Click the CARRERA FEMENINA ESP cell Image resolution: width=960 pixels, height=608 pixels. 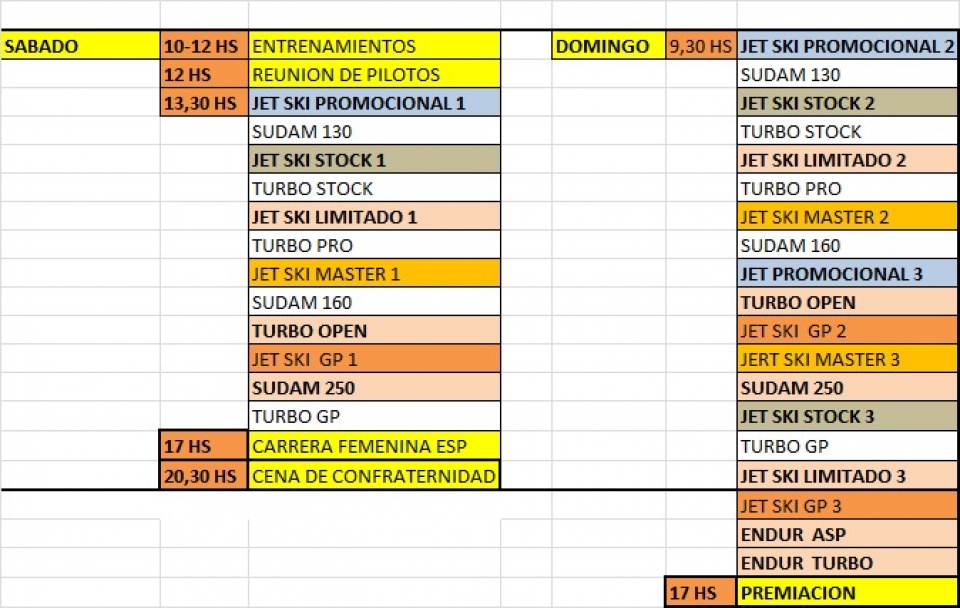(x=375, y=446)
